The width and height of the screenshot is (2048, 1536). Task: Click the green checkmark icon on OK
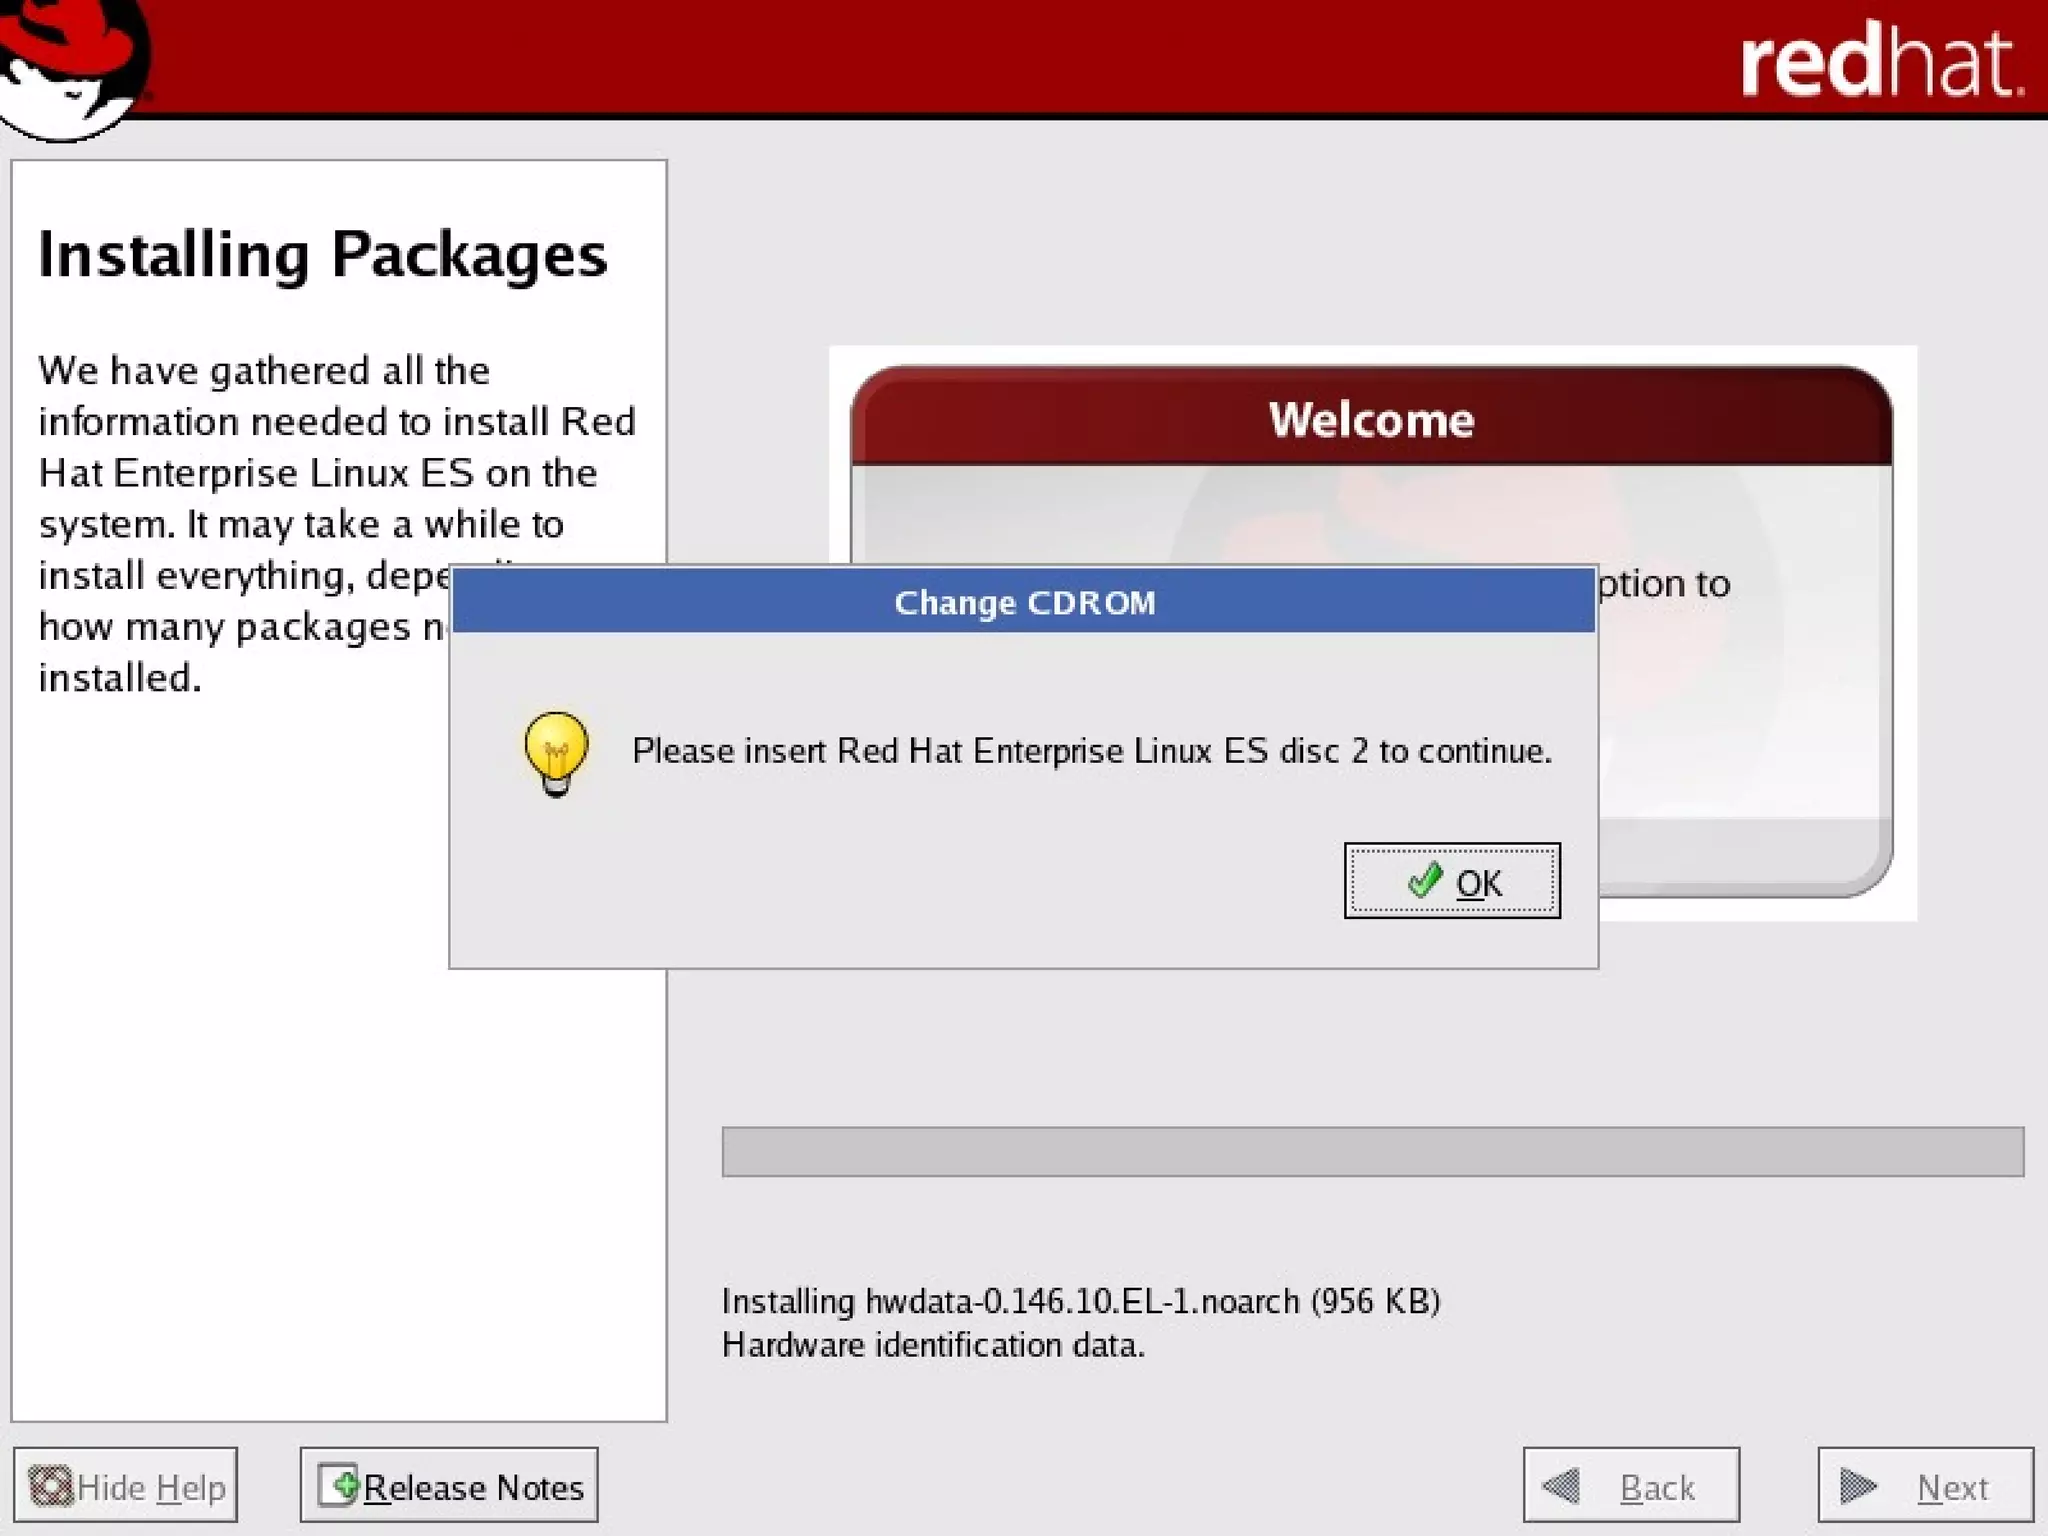pos(1423,881)
